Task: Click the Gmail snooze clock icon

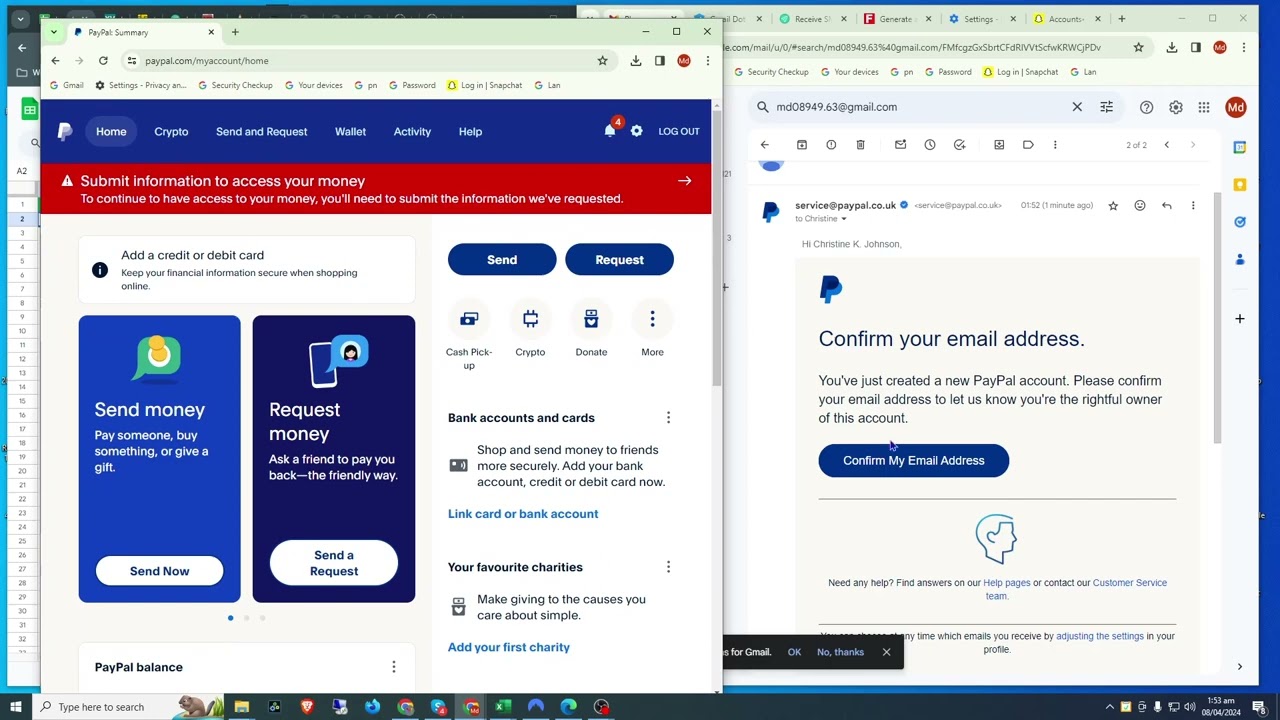Action: [x=930, y=145]
